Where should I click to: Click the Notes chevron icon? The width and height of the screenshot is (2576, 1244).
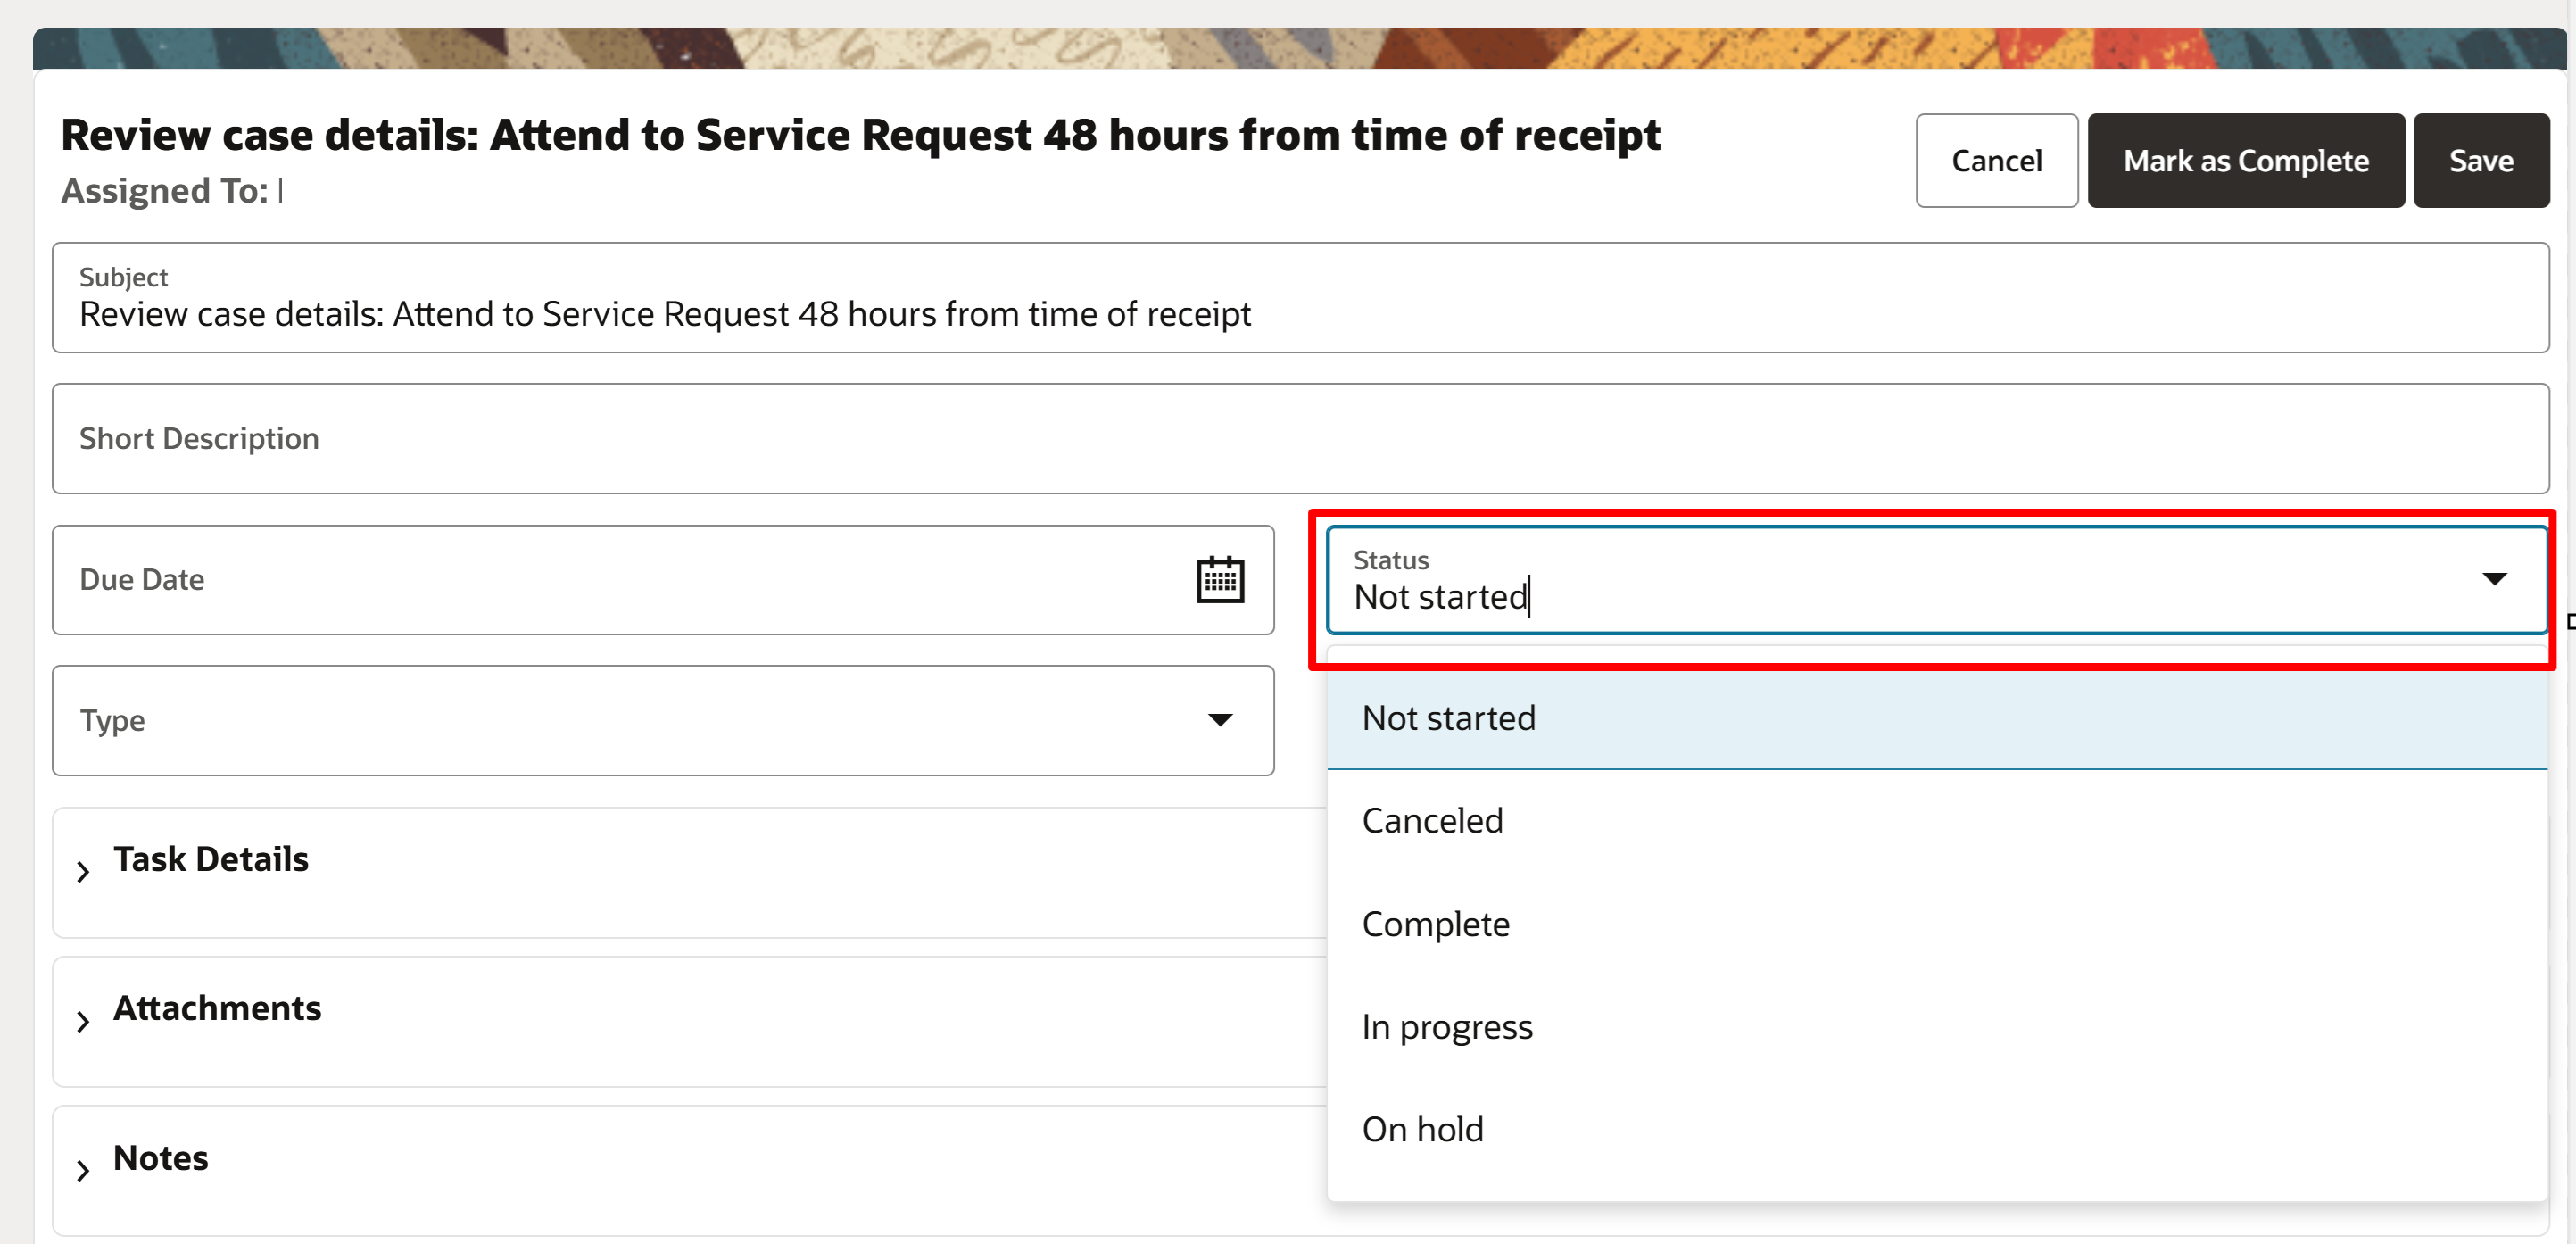pyautogui.click(x=84, y=1169)
